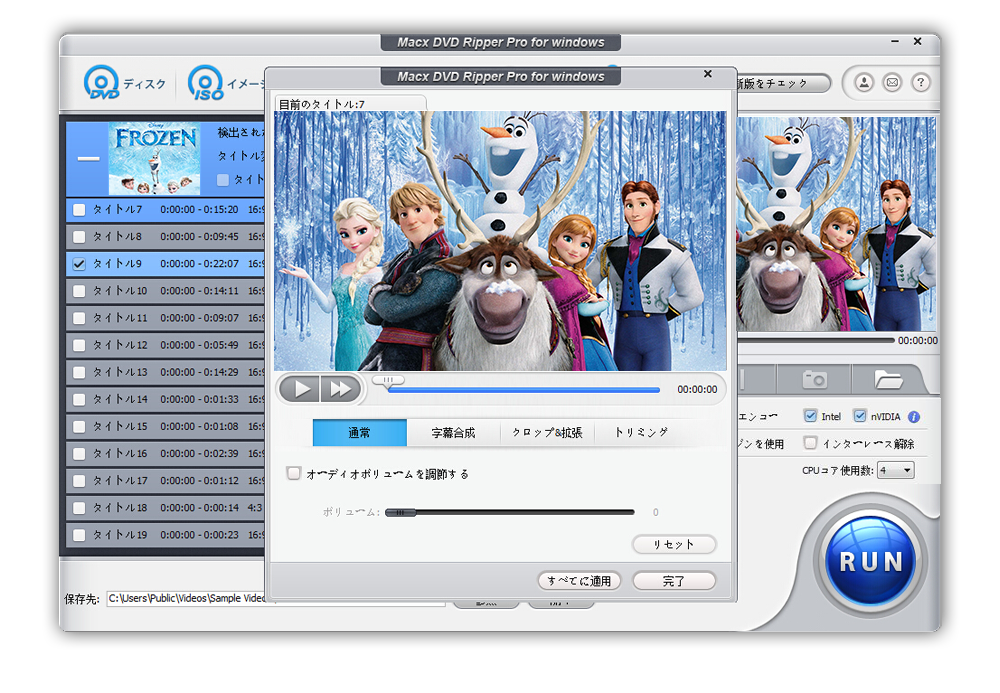Toggle the nVIDIA hardware encoder checkbox
Viewport: 1000px width, 693px height.
tap(860, 416)
